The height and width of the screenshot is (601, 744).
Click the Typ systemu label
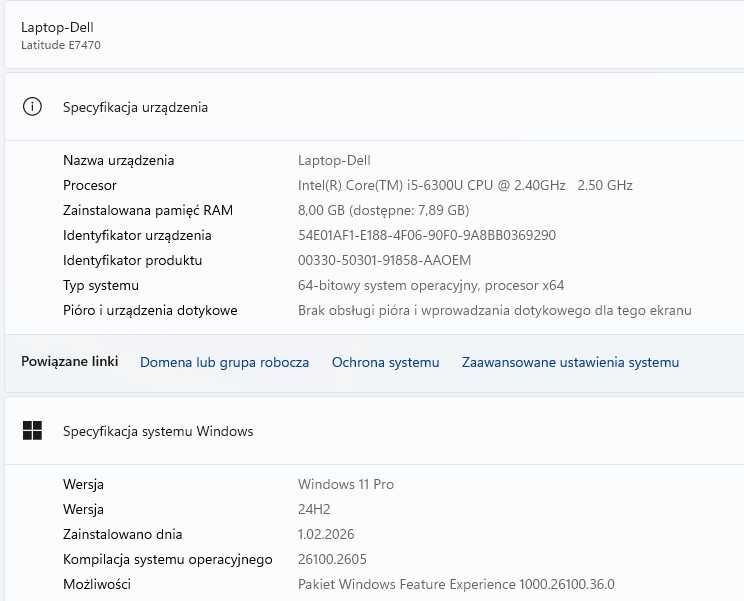coord(101,286)
